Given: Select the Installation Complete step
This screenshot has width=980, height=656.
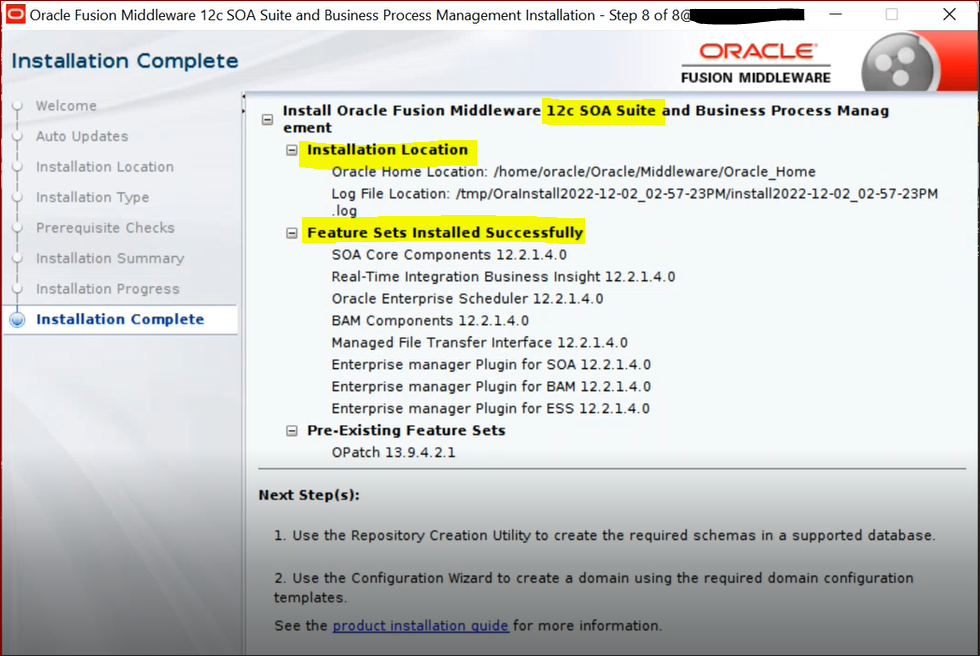Looking at the screenshot, I should point(120,319).
